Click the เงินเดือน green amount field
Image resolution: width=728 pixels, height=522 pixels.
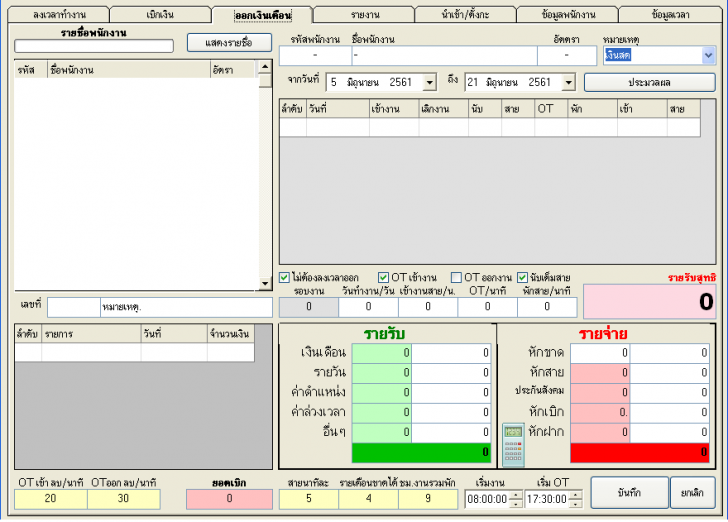(x=382, y=353)
